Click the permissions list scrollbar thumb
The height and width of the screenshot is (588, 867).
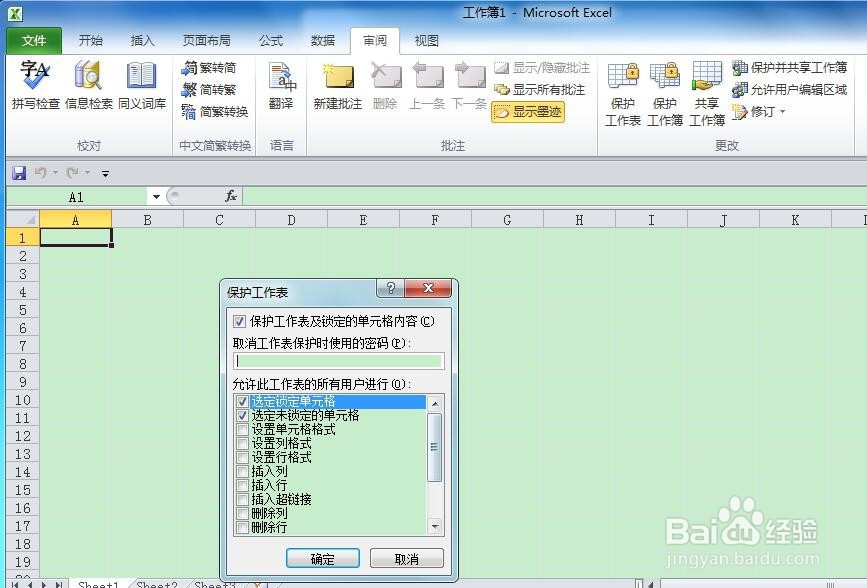point(435,447)
